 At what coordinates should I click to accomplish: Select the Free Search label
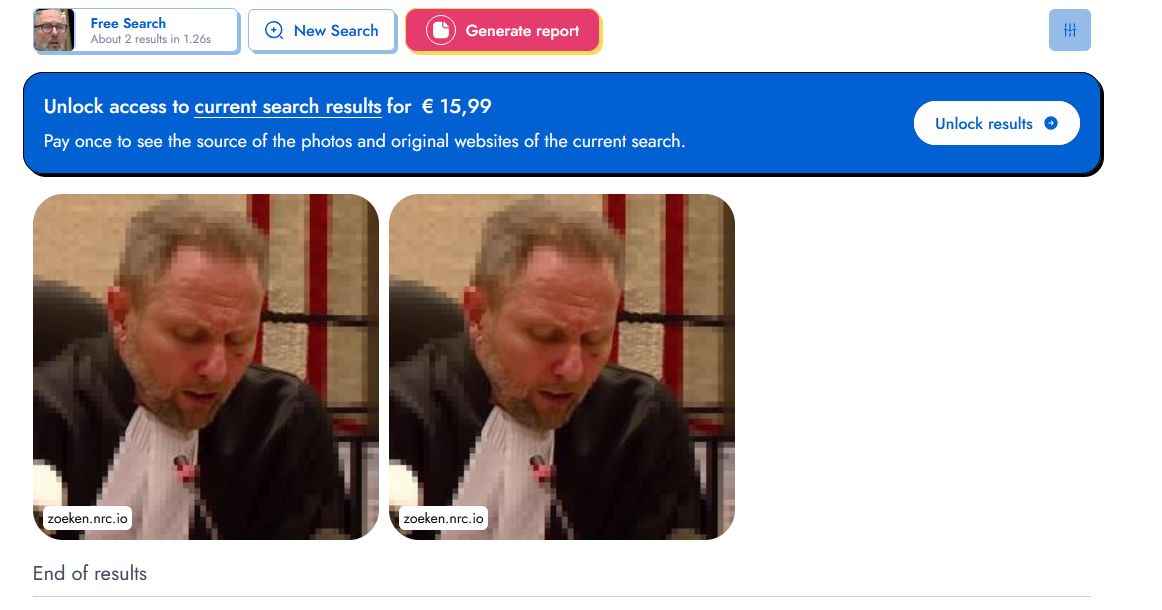(x=128, y=23)
